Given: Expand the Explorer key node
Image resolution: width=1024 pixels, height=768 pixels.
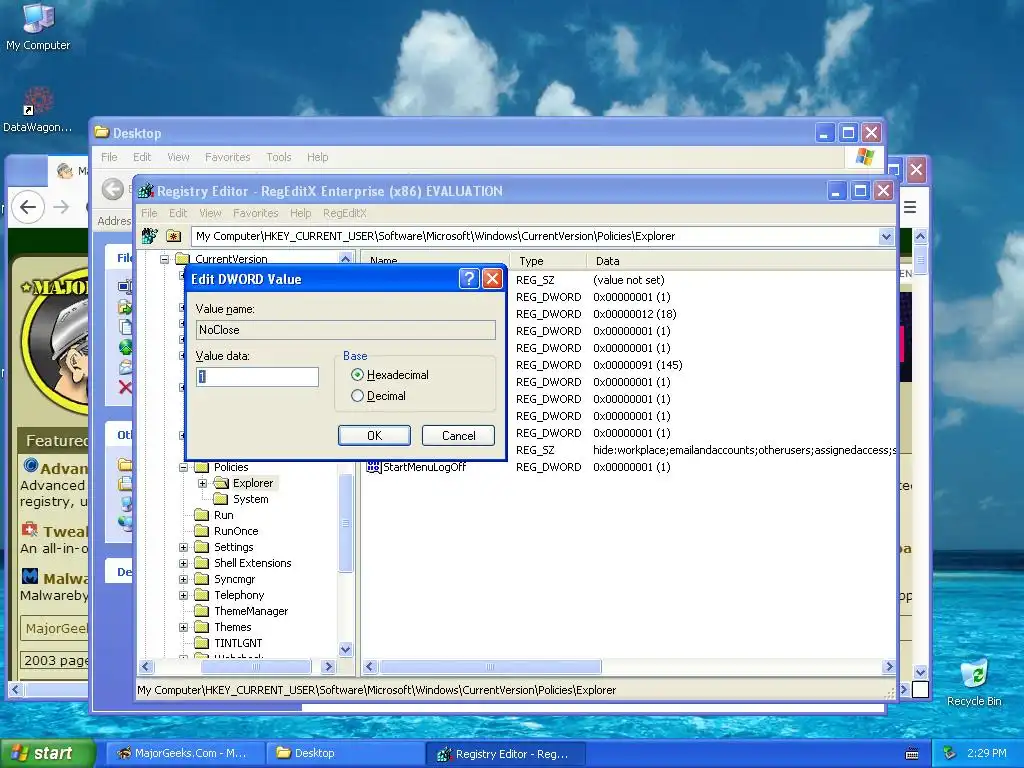Looking at the screenshot, I should pyautogui.click(x=202, y=483).
